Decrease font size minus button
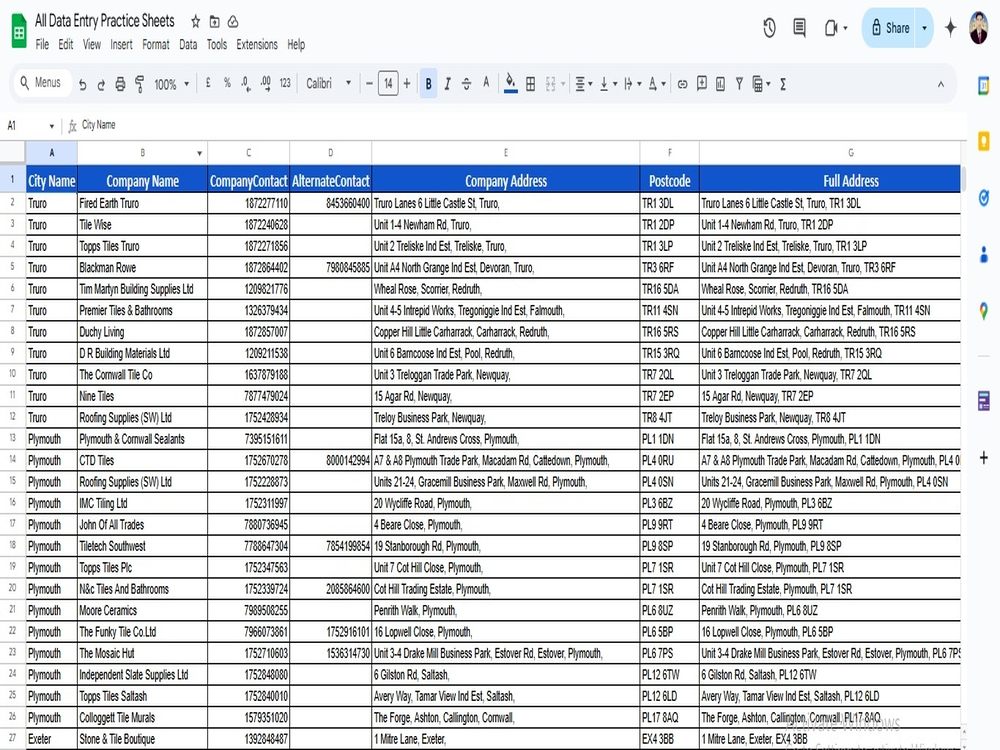The height and width of the screenshot is (750, 1000). coord(369,84)
